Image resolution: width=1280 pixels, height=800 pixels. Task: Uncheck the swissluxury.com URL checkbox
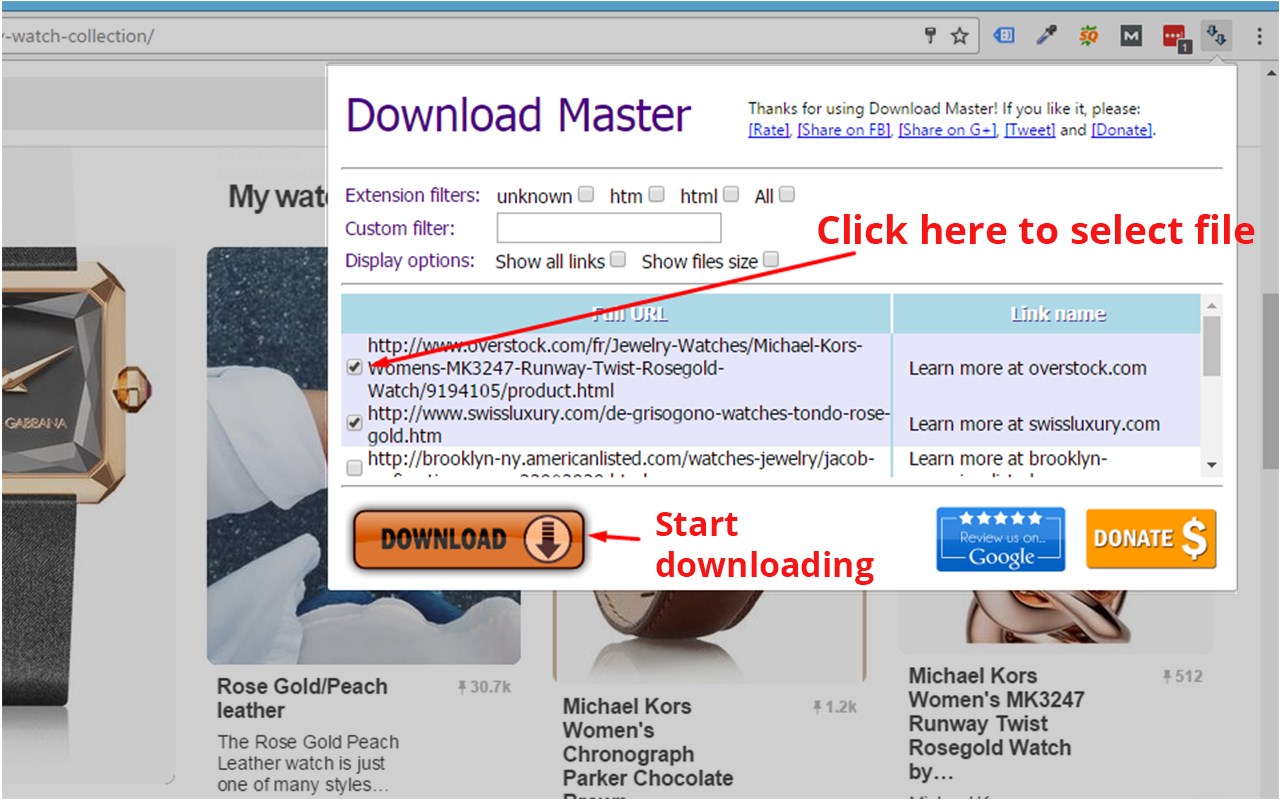pos(354,423)
